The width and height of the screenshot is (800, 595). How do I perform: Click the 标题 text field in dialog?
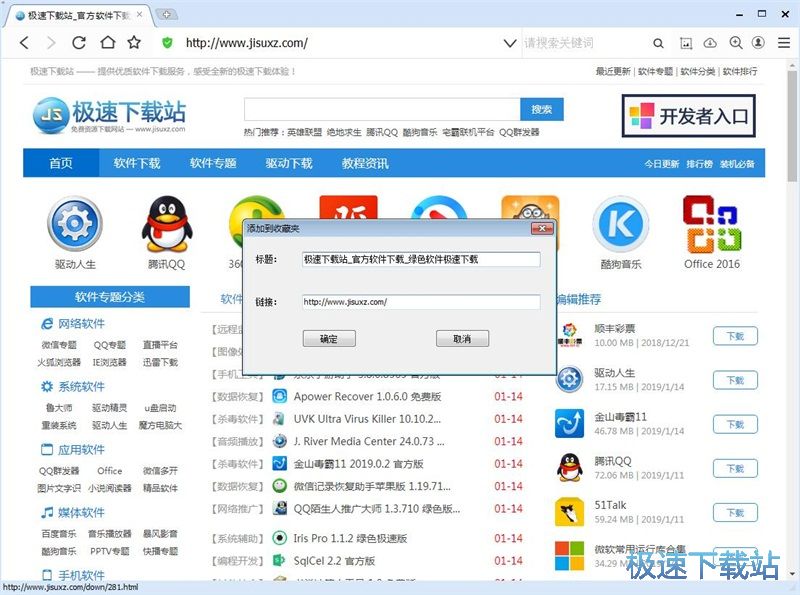(x=421, y=259)
